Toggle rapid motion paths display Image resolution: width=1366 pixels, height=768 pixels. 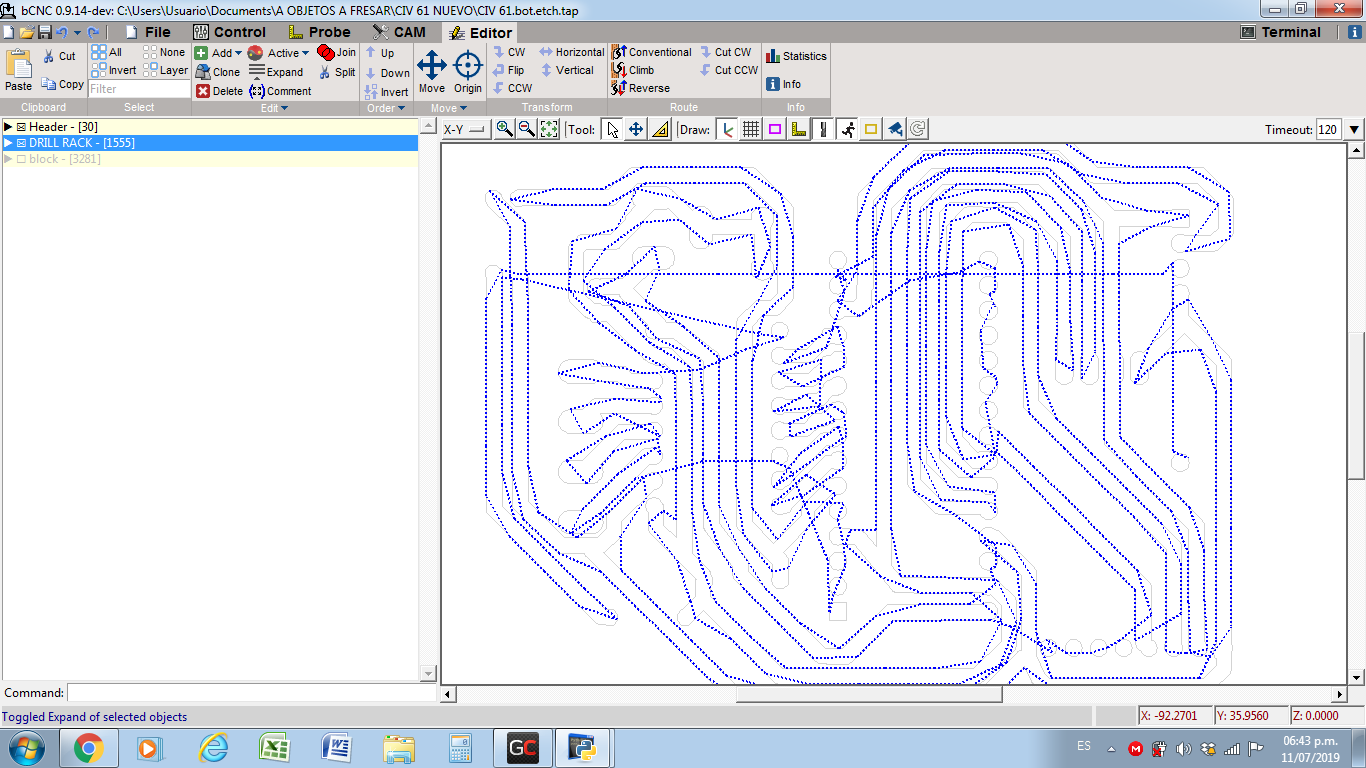tap(847, 129)
